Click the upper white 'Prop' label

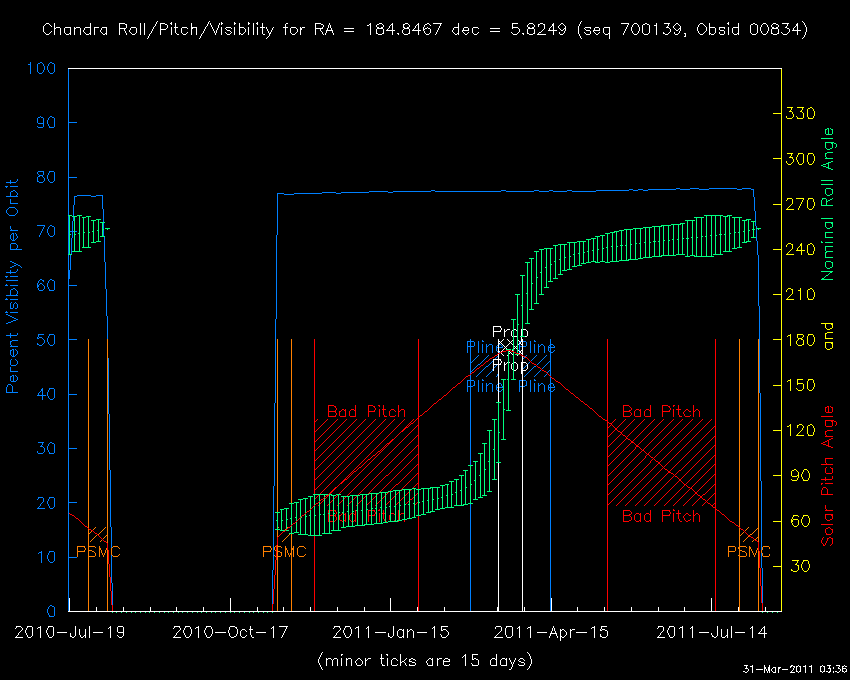pos(510,332)
